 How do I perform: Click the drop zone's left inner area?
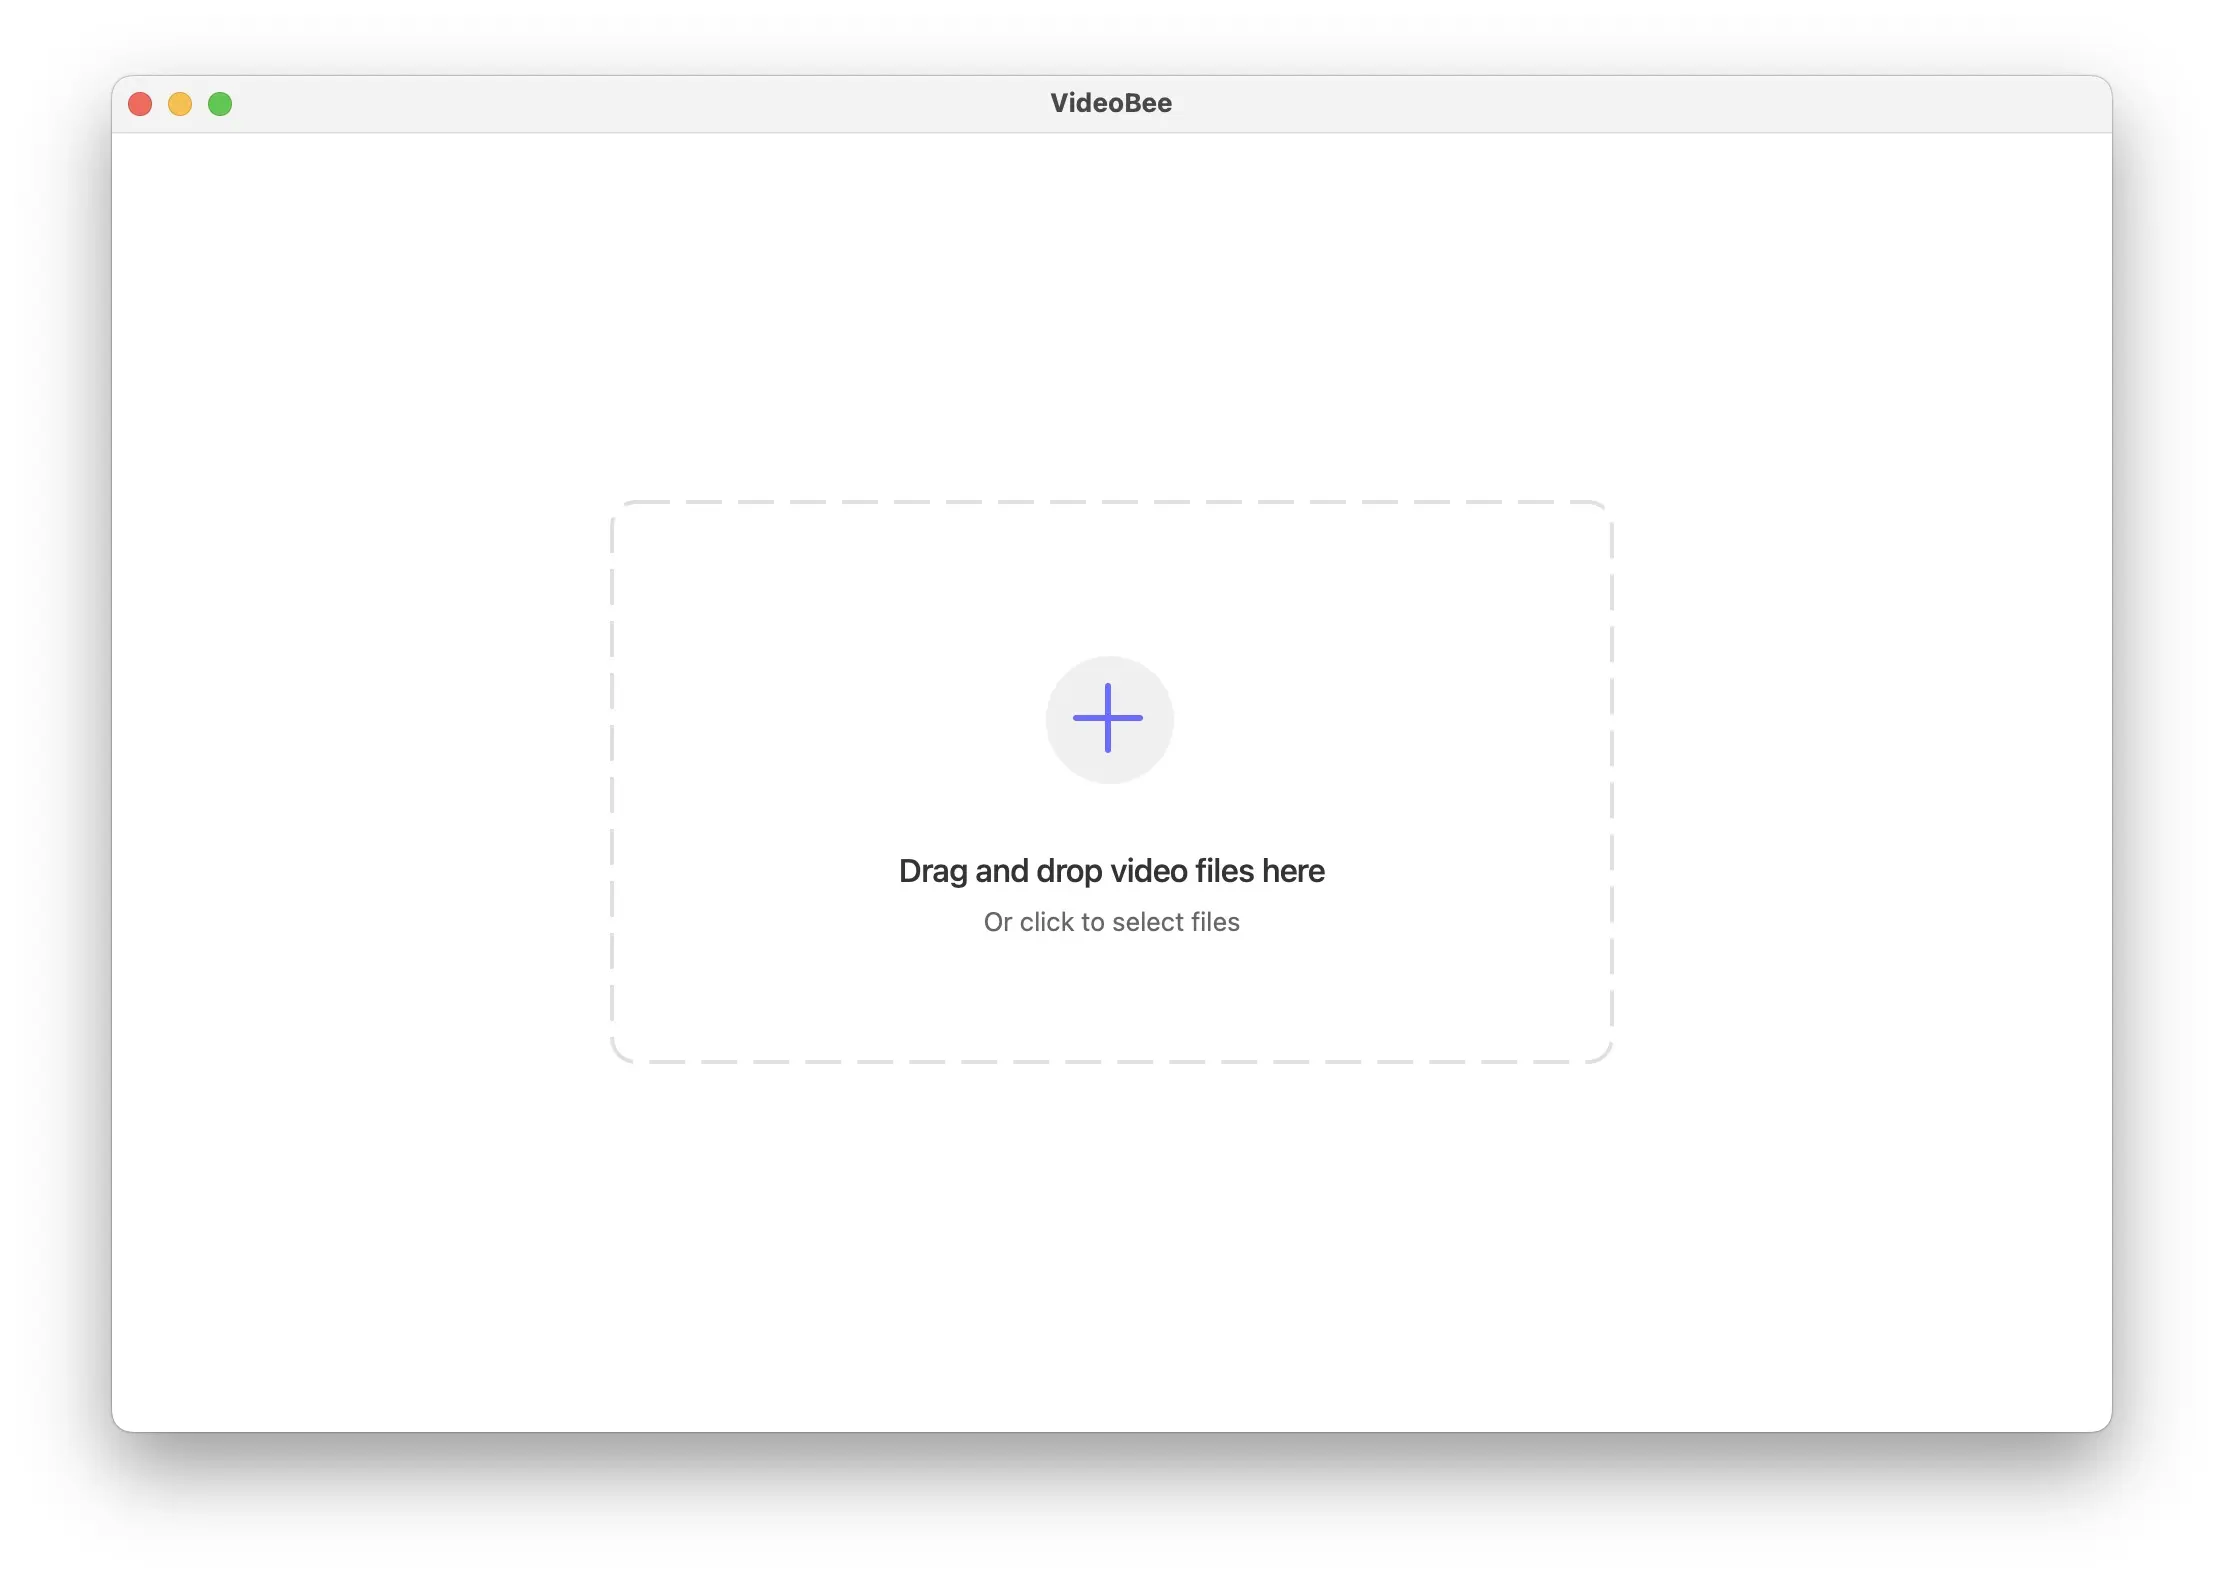[x=760, y=780]
